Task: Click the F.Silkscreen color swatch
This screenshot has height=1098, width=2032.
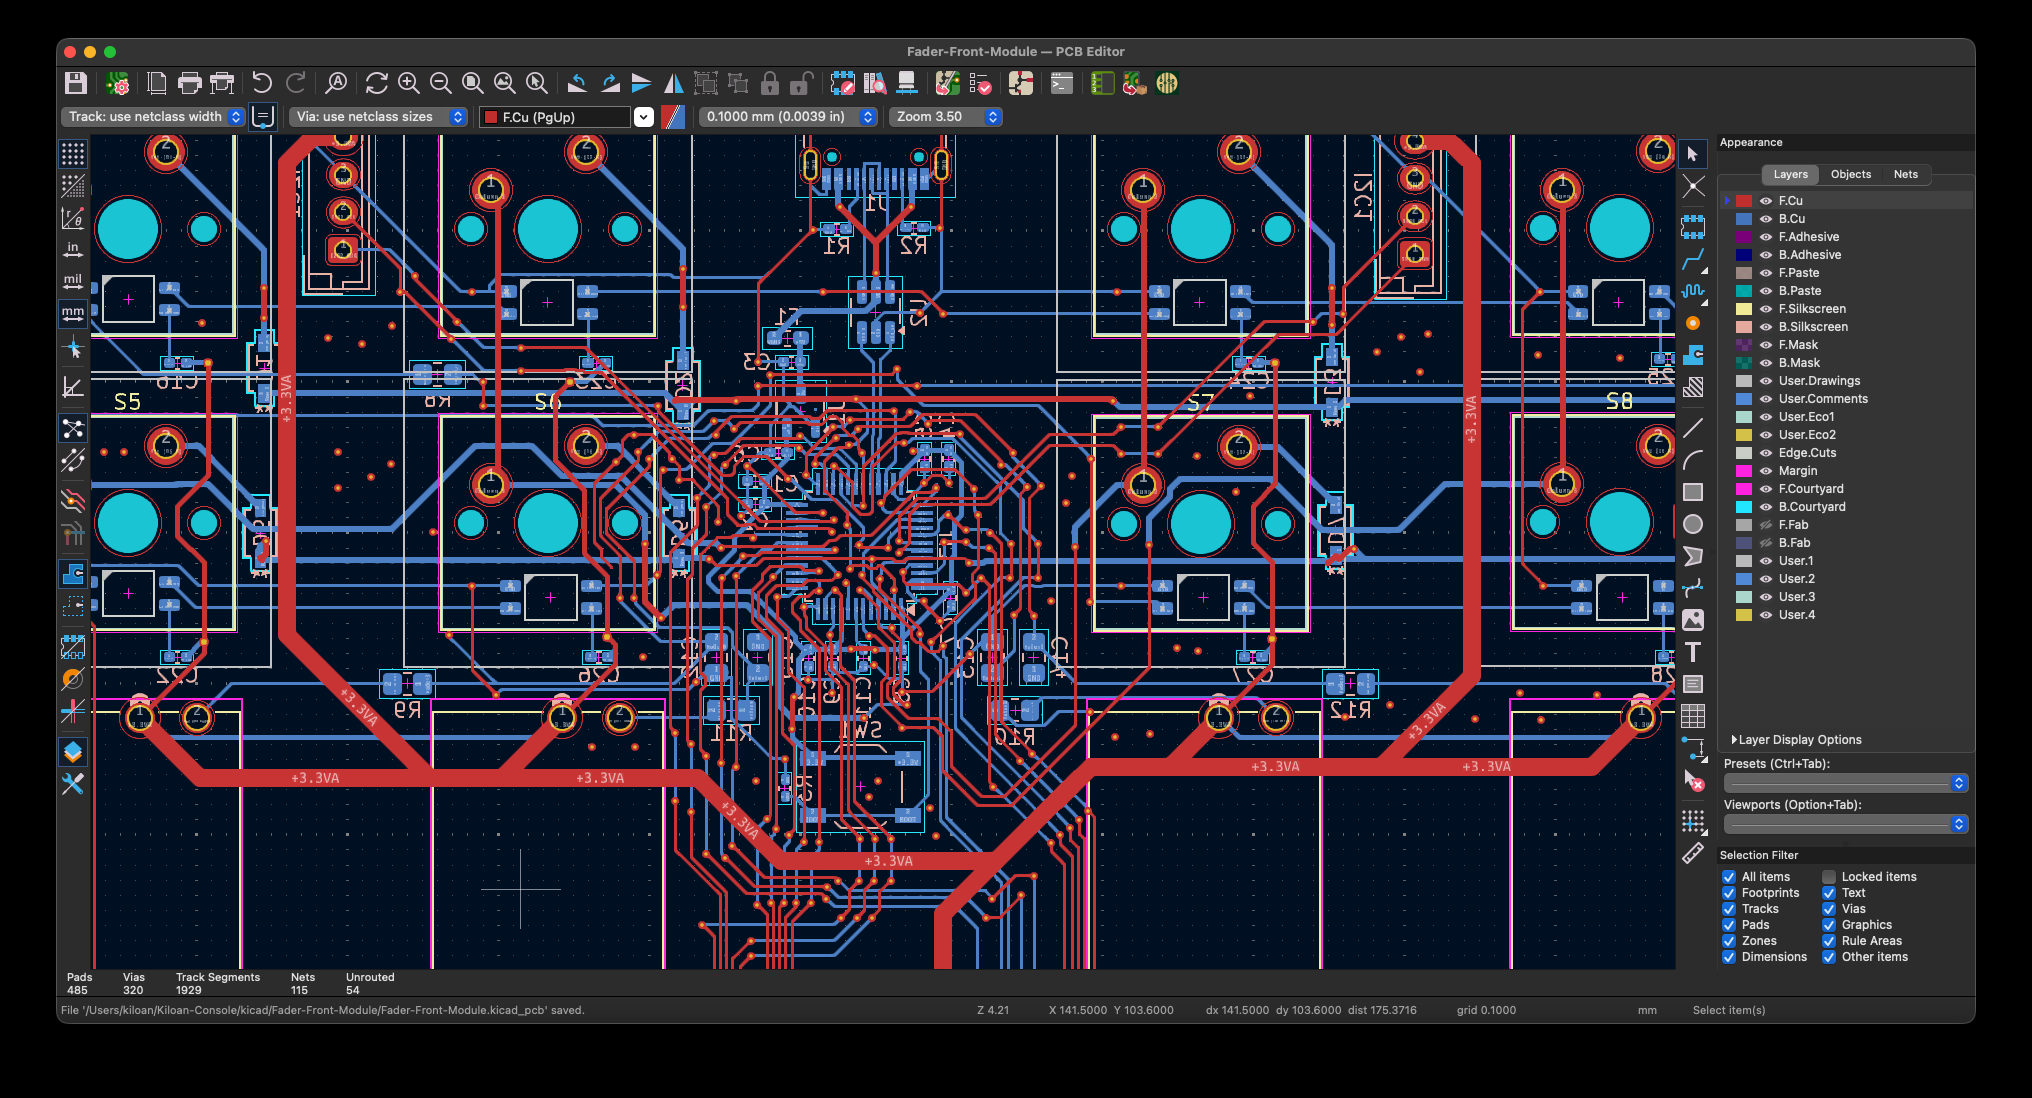Action: pos(1744,309)
